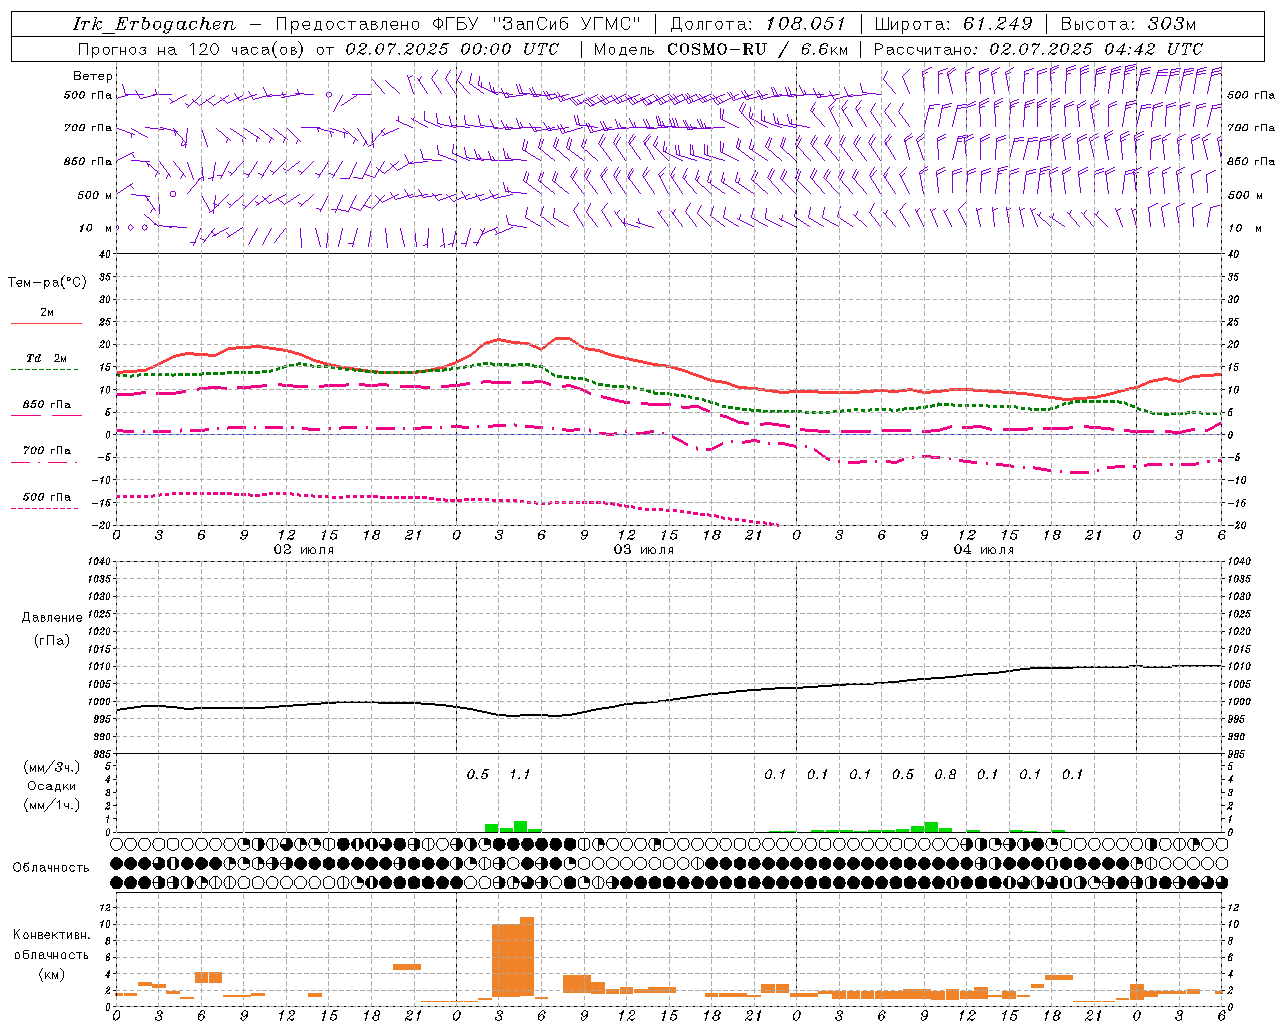Viewport: 1280px width, 1024px height.
Task: Click the 04 июля date label
Action: click(x=984, y=550)
